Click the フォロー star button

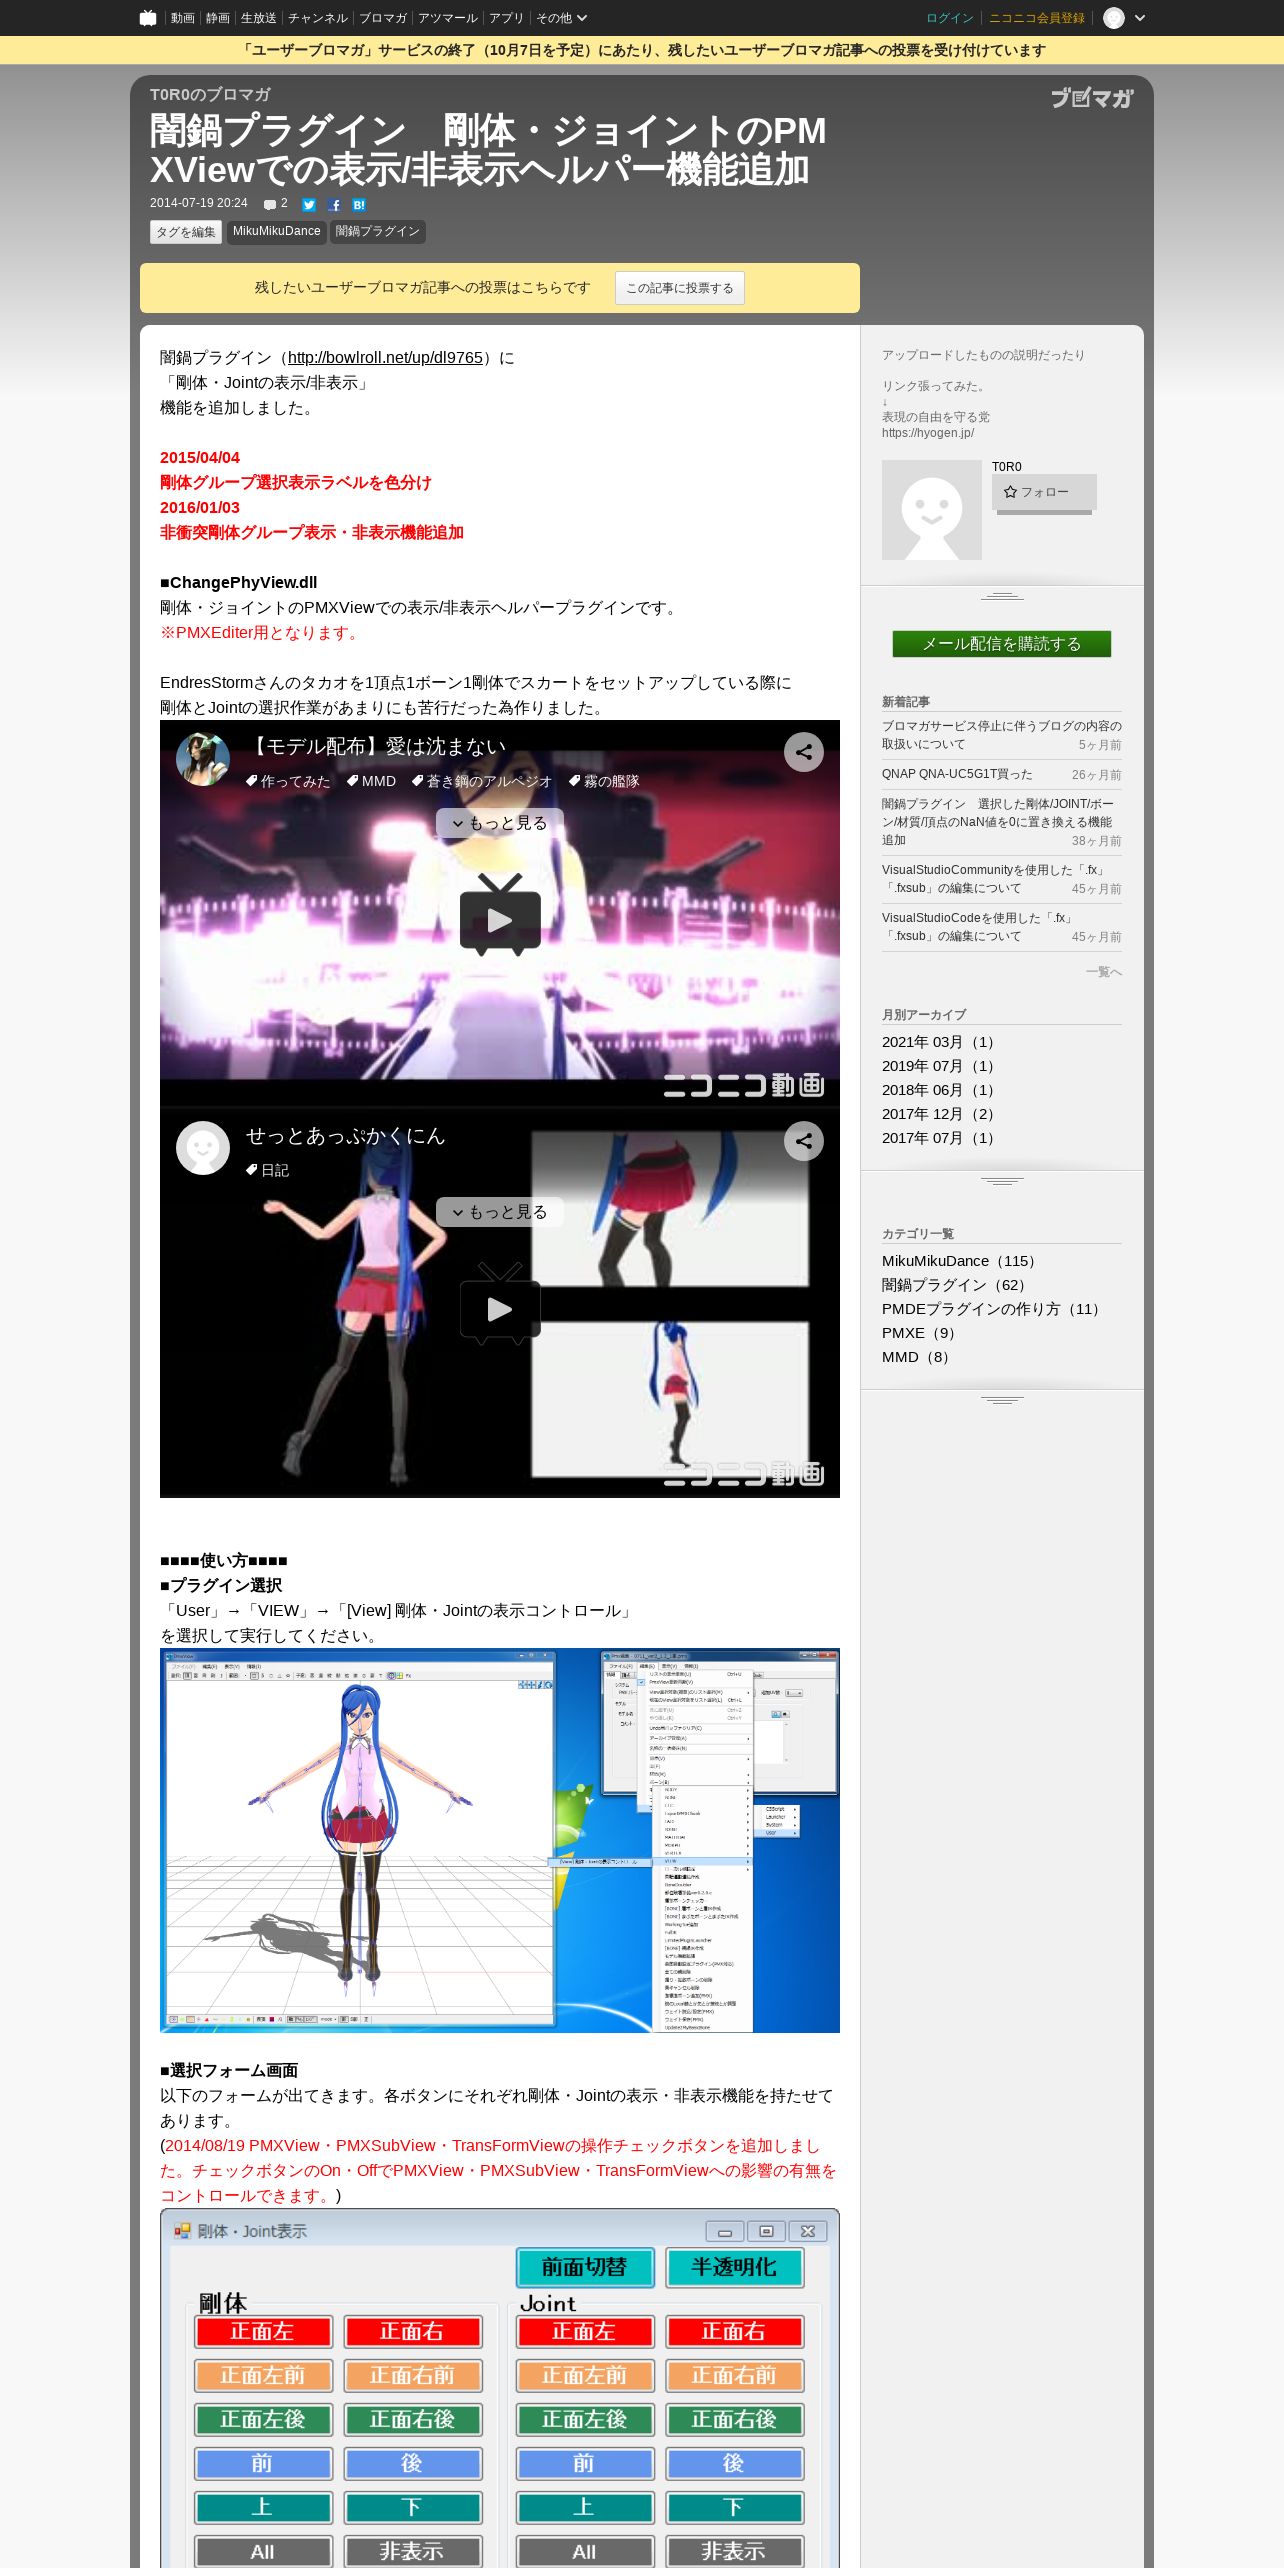1044,493
